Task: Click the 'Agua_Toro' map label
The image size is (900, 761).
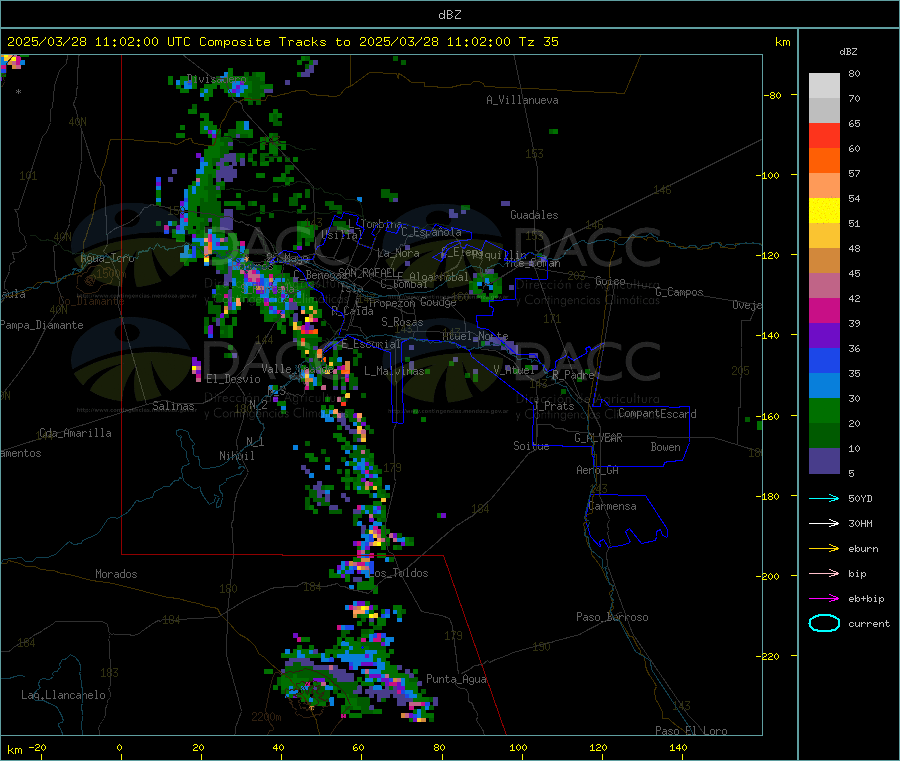Action: coord(107,258)
